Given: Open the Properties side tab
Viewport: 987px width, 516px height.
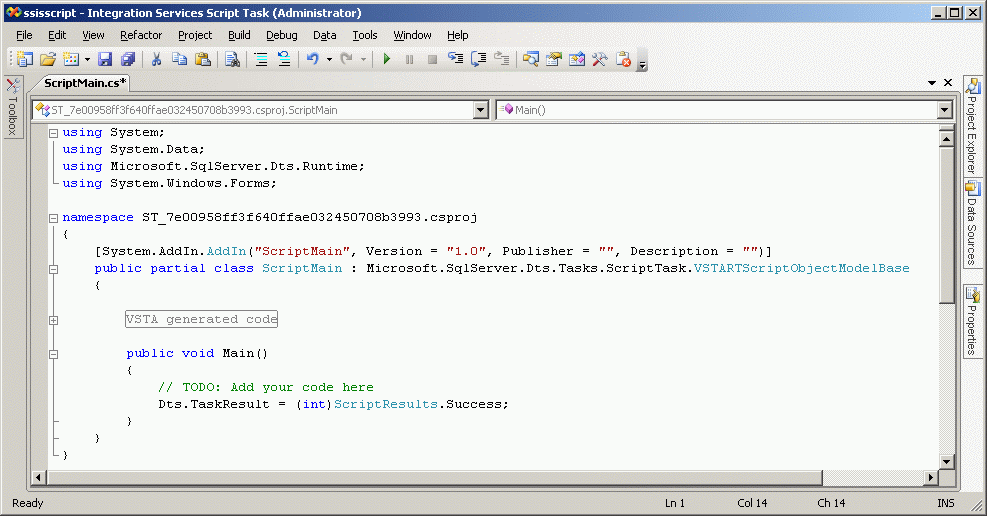Looking at the screenshot, I should click(x=973, y=321).
